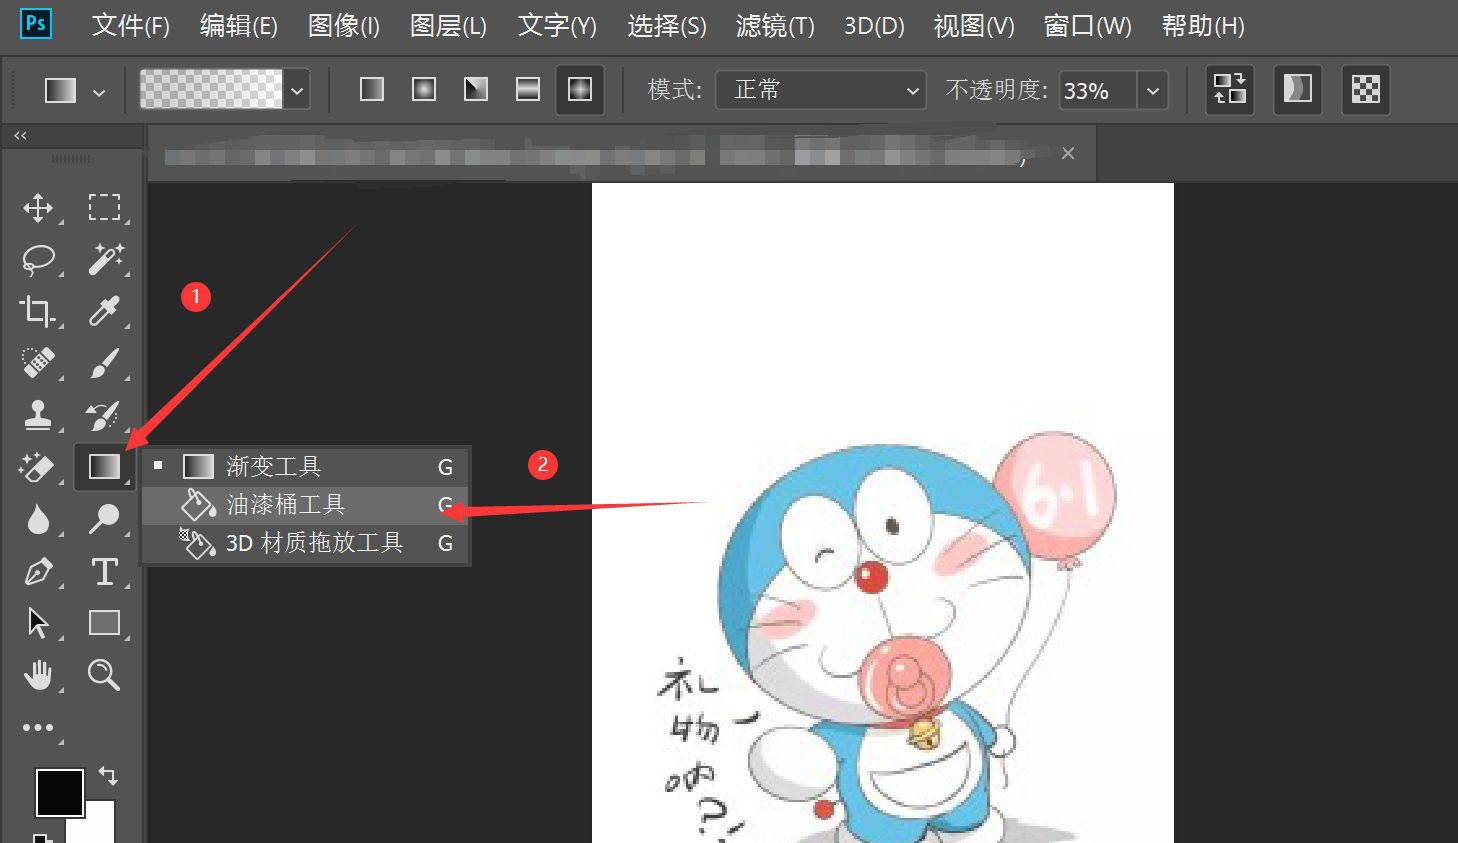Select the Crop tool
1458x843 pixels.
coord(38,311)
